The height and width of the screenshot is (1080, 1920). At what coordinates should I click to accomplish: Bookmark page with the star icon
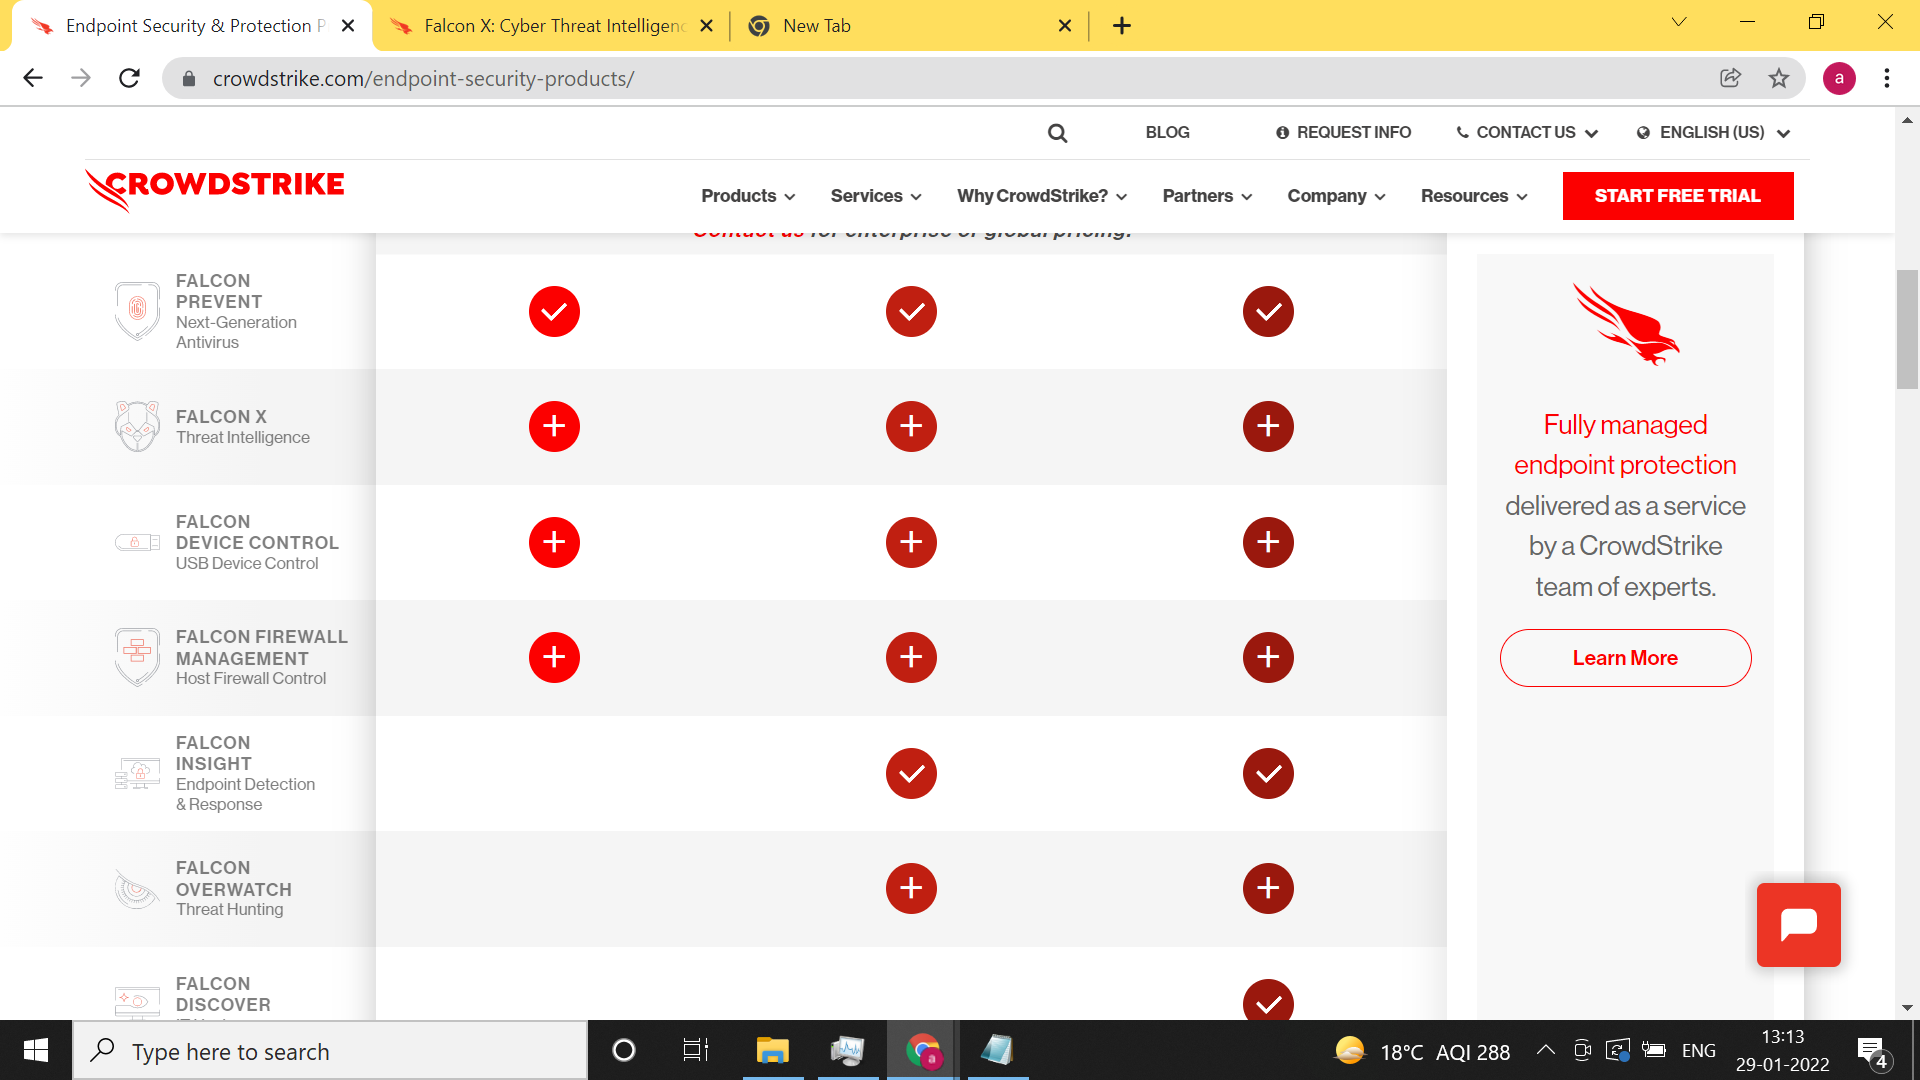click(x=1779, y=78)
